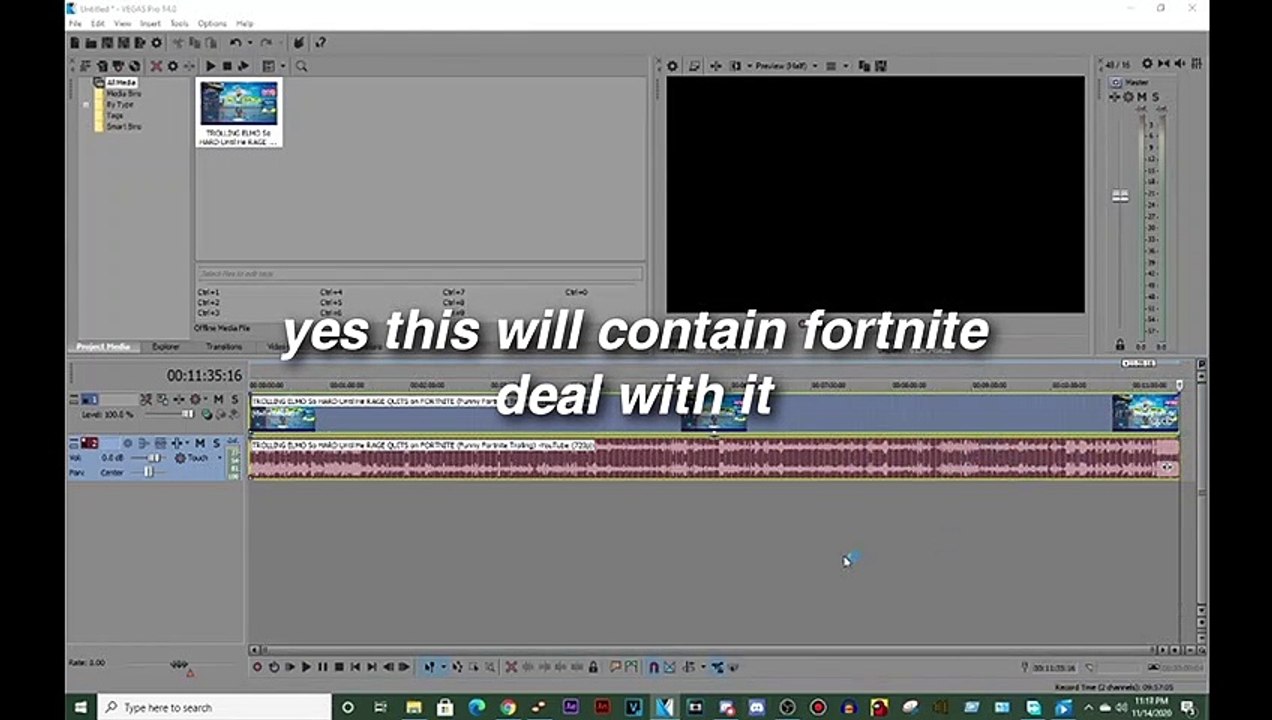Remove selected media with red X icon
The image size is (1272, 720).
pos(156,66)
